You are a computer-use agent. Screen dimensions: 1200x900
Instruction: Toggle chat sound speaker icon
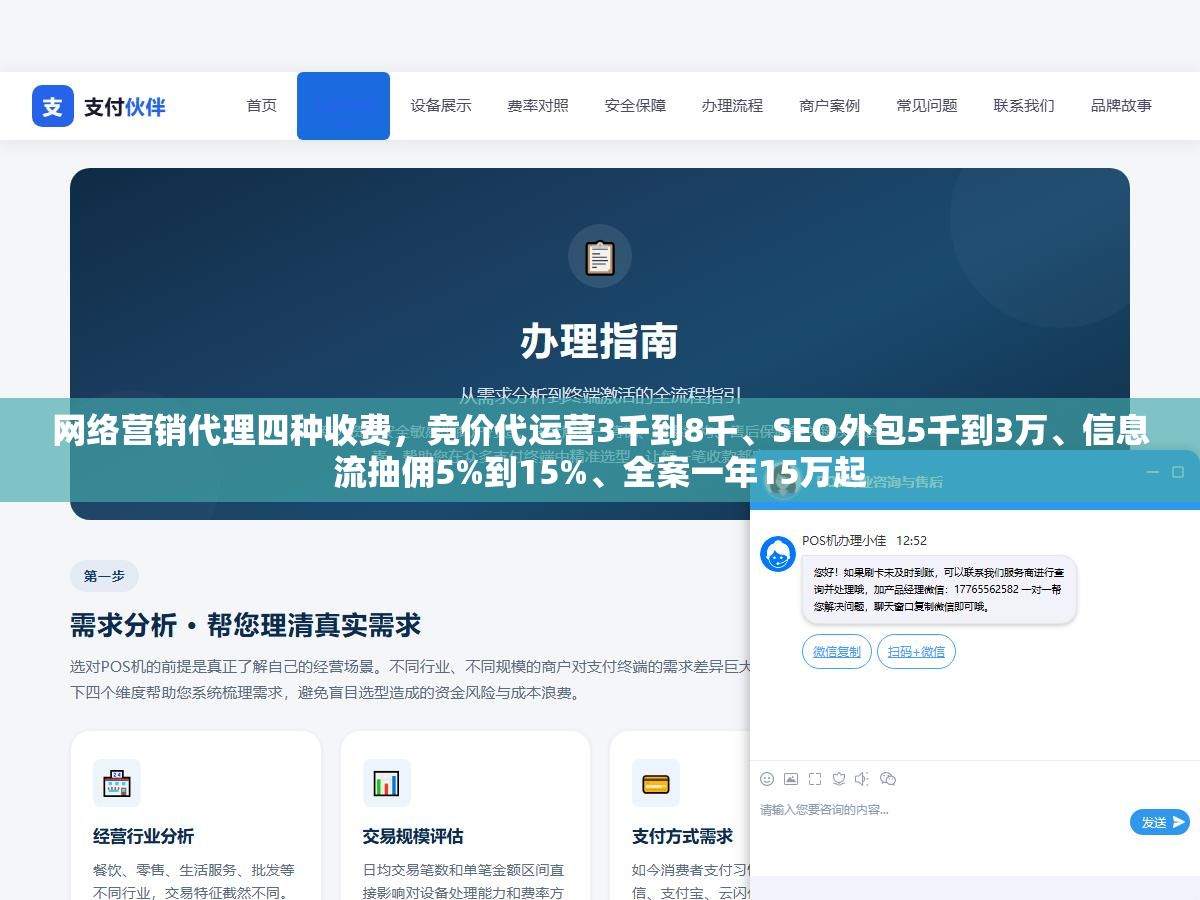[863, 779]
